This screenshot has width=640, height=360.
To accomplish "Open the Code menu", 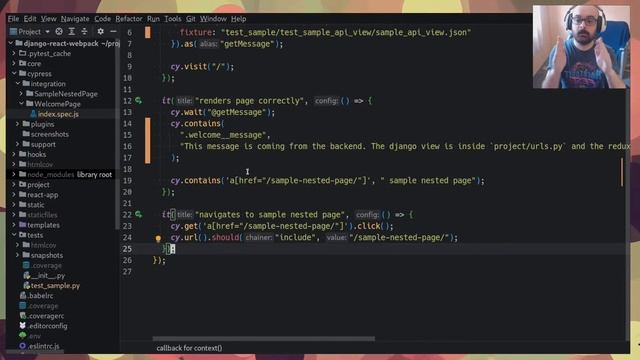I will (102, 19).
